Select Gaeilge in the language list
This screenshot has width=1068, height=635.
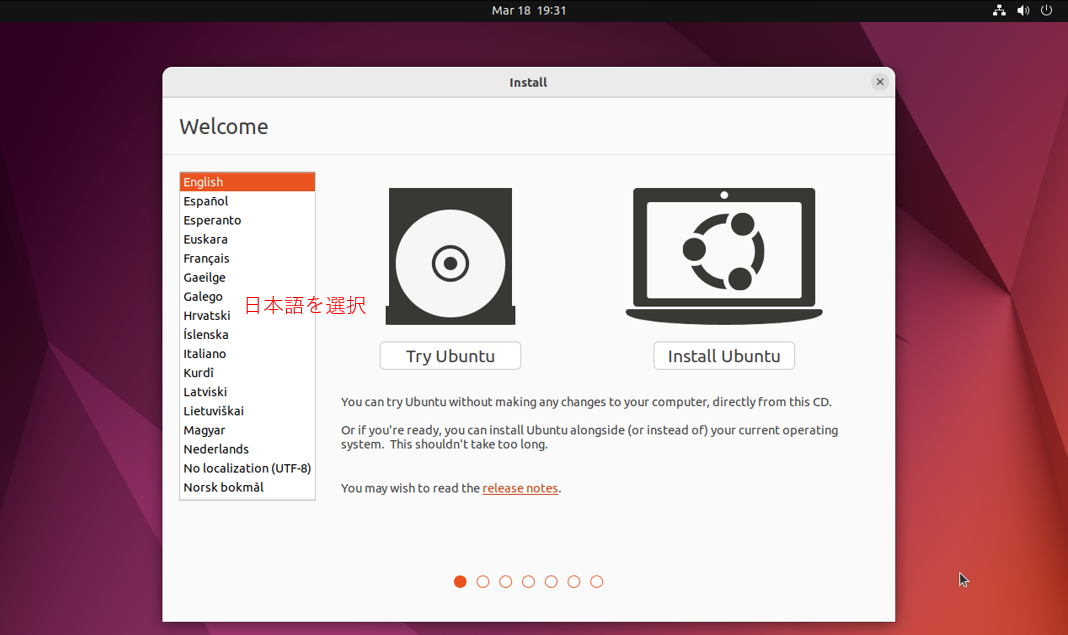tap(247, 277)
